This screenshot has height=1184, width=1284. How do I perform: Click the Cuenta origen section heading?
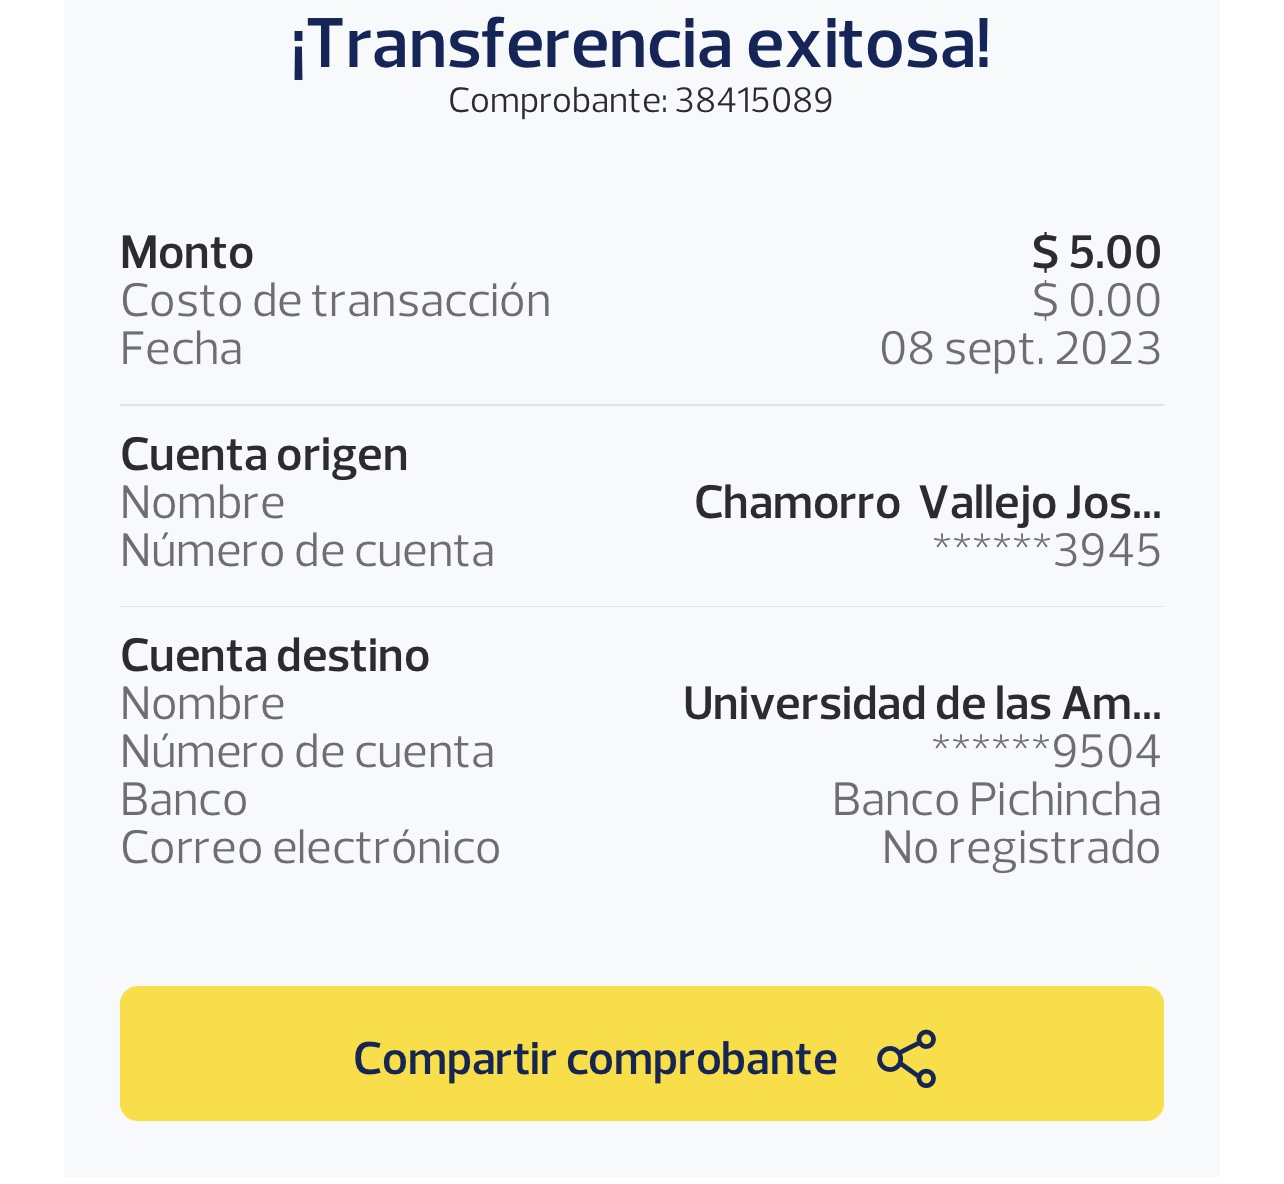(x=264, y=454)
